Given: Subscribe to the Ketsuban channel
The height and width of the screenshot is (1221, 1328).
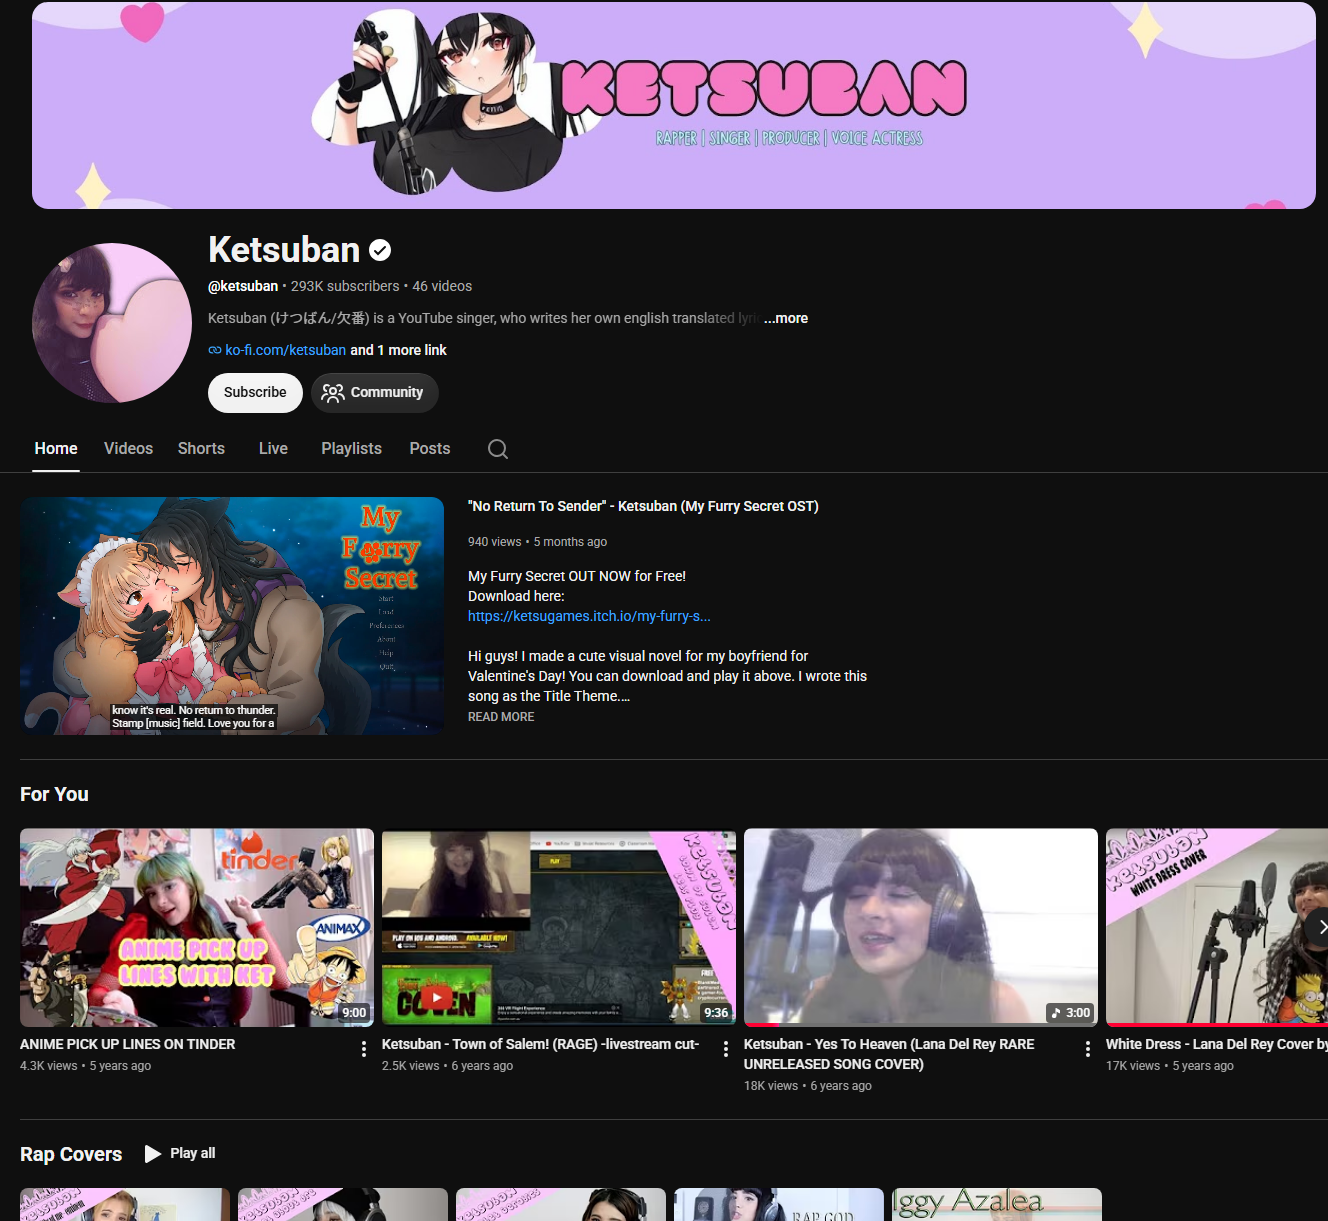Looking at the screenshot, I should (255, 393).
